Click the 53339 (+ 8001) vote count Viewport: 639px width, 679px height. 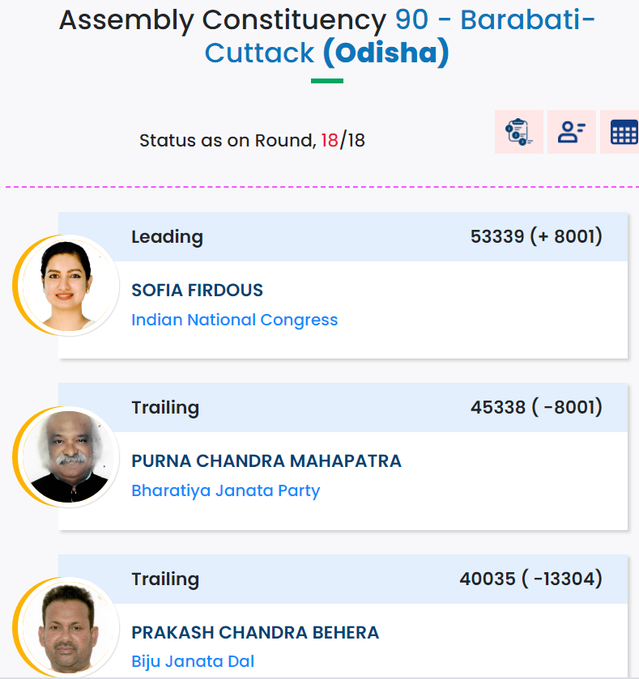536,236
